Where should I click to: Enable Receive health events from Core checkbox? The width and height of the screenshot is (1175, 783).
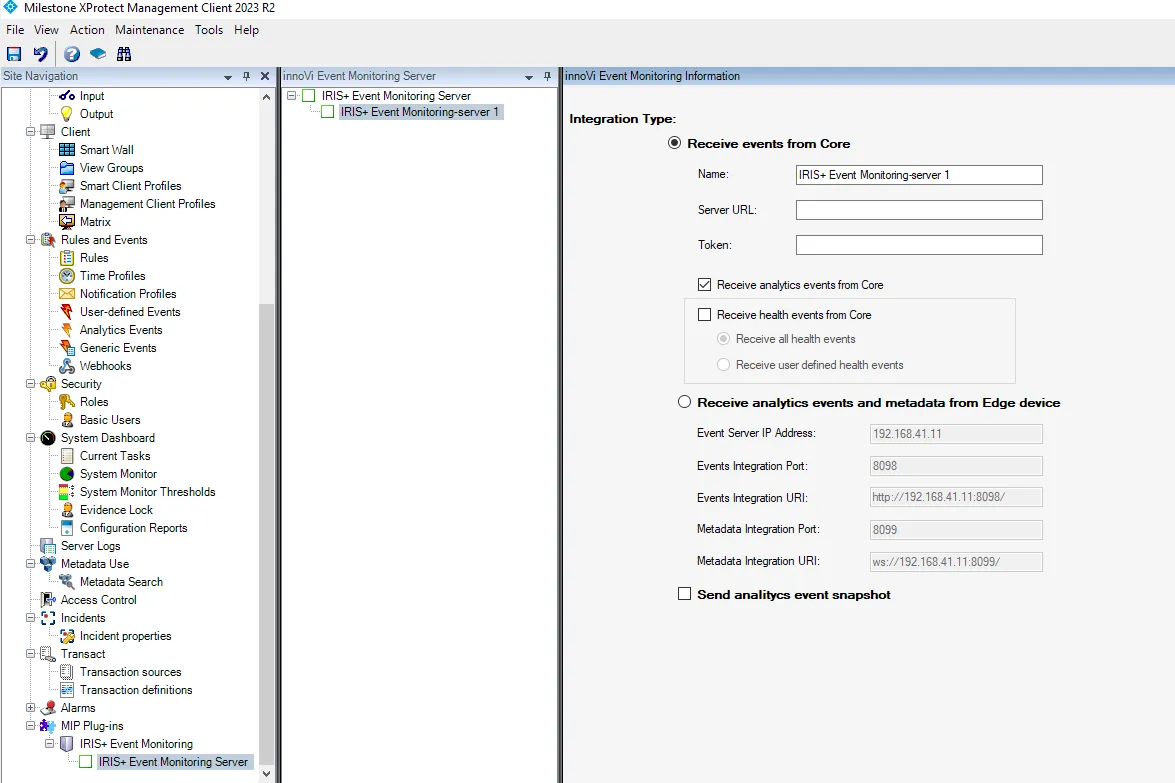[x=704, y=315]
